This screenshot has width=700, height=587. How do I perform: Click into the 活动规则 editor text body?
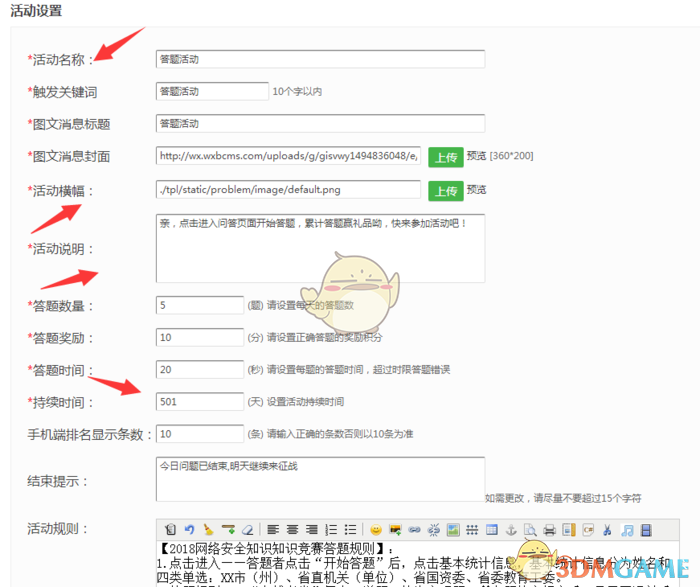(x=417, y=563)
